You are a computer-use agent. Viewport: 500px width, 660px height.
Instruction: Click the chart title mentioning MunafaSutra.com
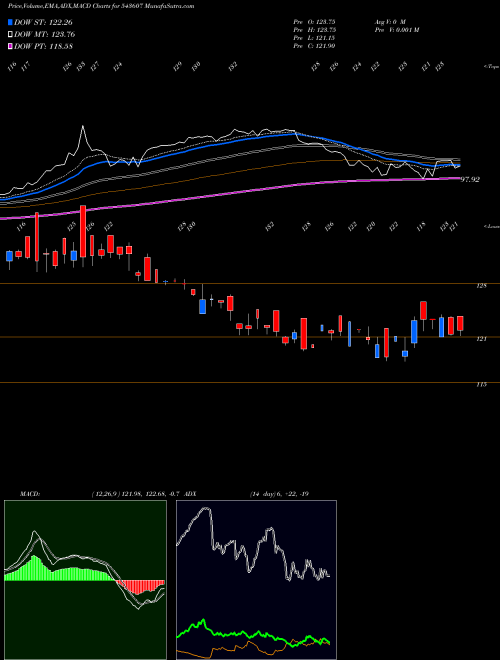pos(101,7)
